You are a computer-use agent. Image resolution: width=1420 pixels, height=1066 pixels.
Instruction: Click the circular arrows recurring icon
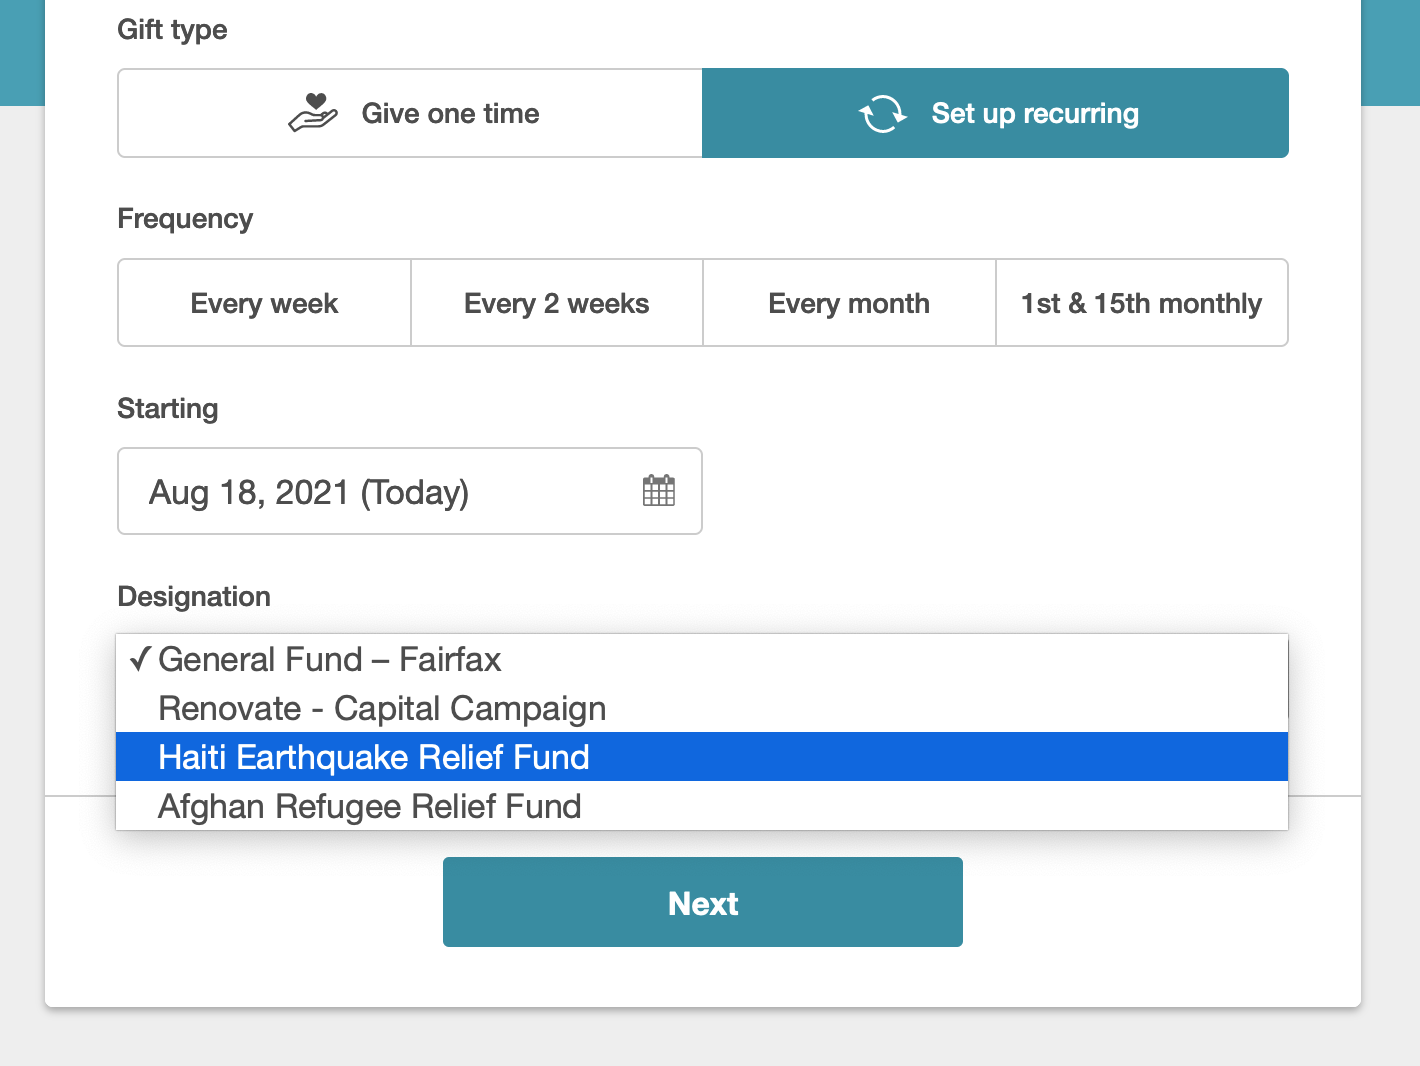click(x=882, y=114)
